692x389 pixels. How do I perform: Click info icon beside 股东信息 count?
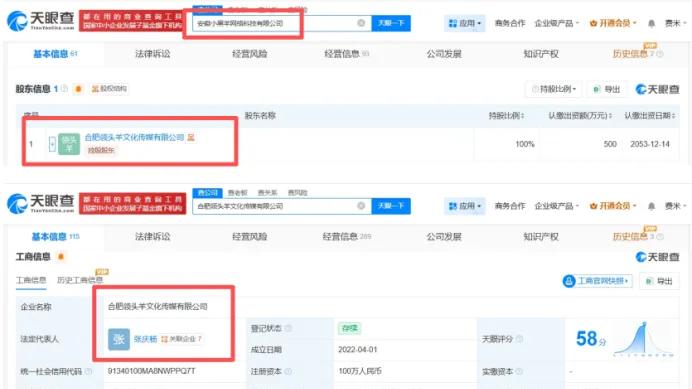point(64,88)
